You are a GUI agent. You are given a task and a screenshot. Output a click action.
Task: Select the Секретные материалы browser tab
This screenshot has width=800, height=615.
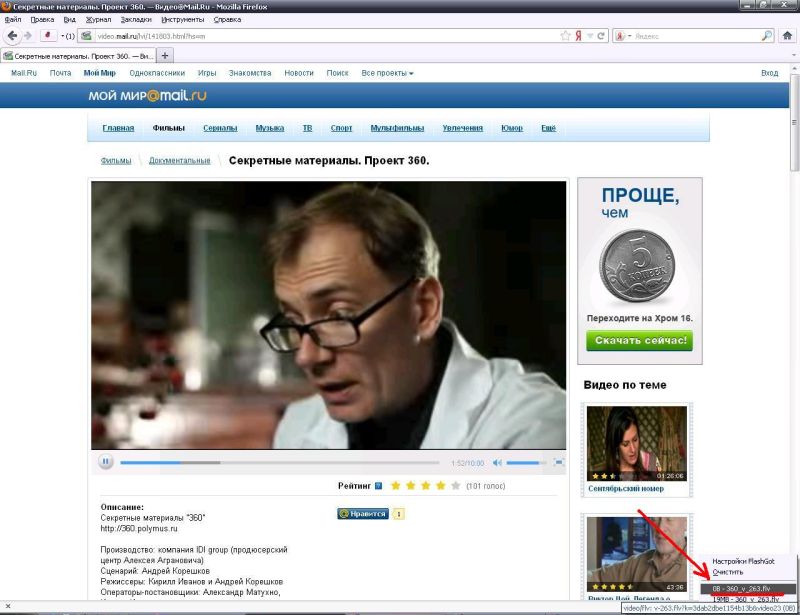click(78, 56)
